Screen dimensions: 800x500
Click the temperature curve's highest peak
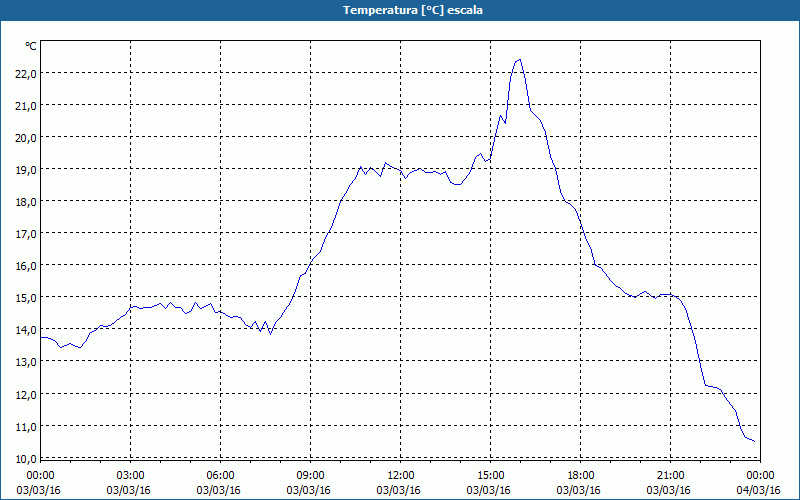[519, 60]
